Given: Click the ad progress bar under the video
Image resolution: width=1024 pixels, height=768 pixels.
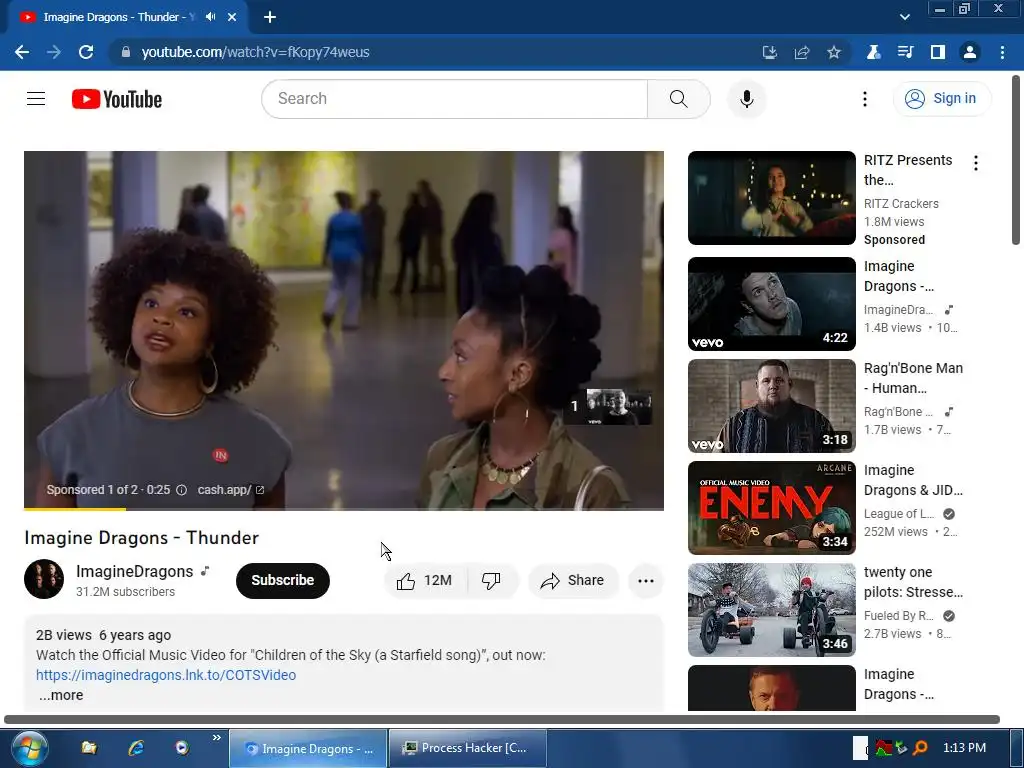Looking at the screenshot, I should click(x=344, y=509).
